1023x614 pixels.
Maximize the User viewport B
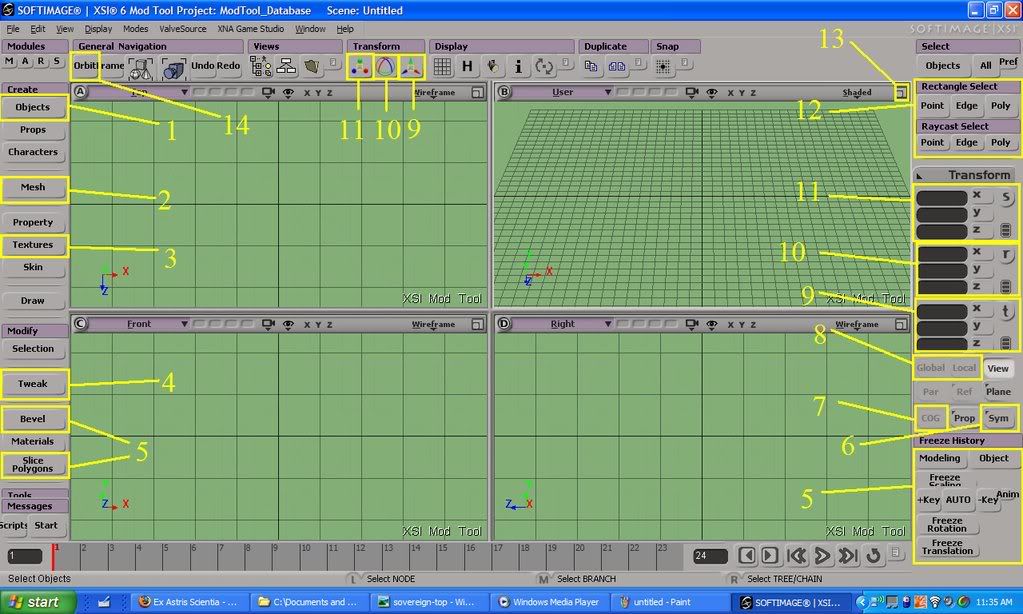pyautogui.click(x=901, y=93)
